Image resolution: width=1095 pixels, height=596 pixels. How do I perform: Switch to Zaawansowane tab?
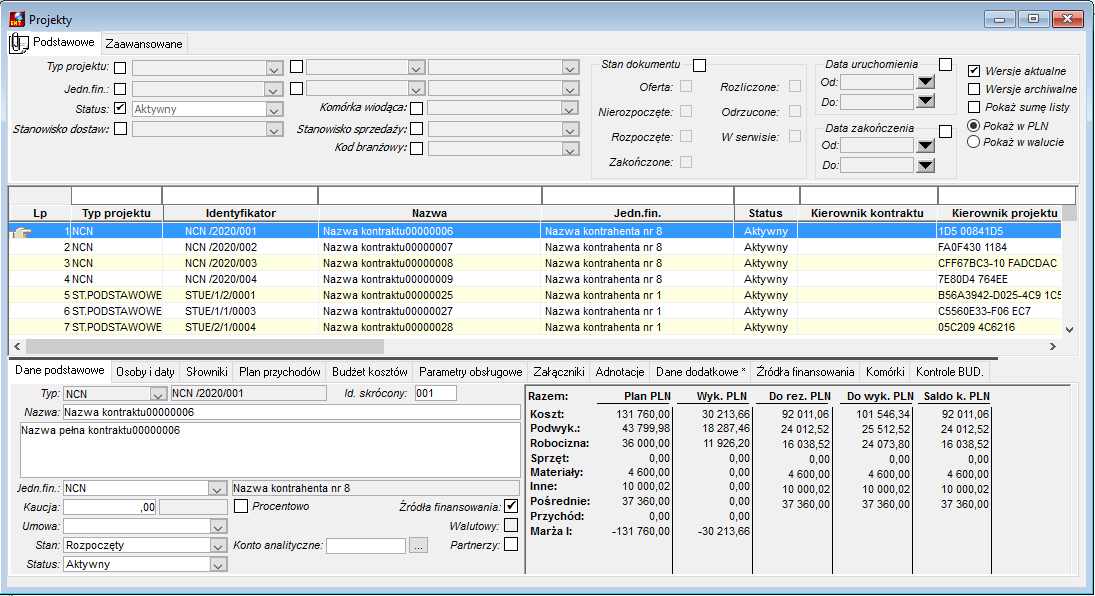(144, 43)
